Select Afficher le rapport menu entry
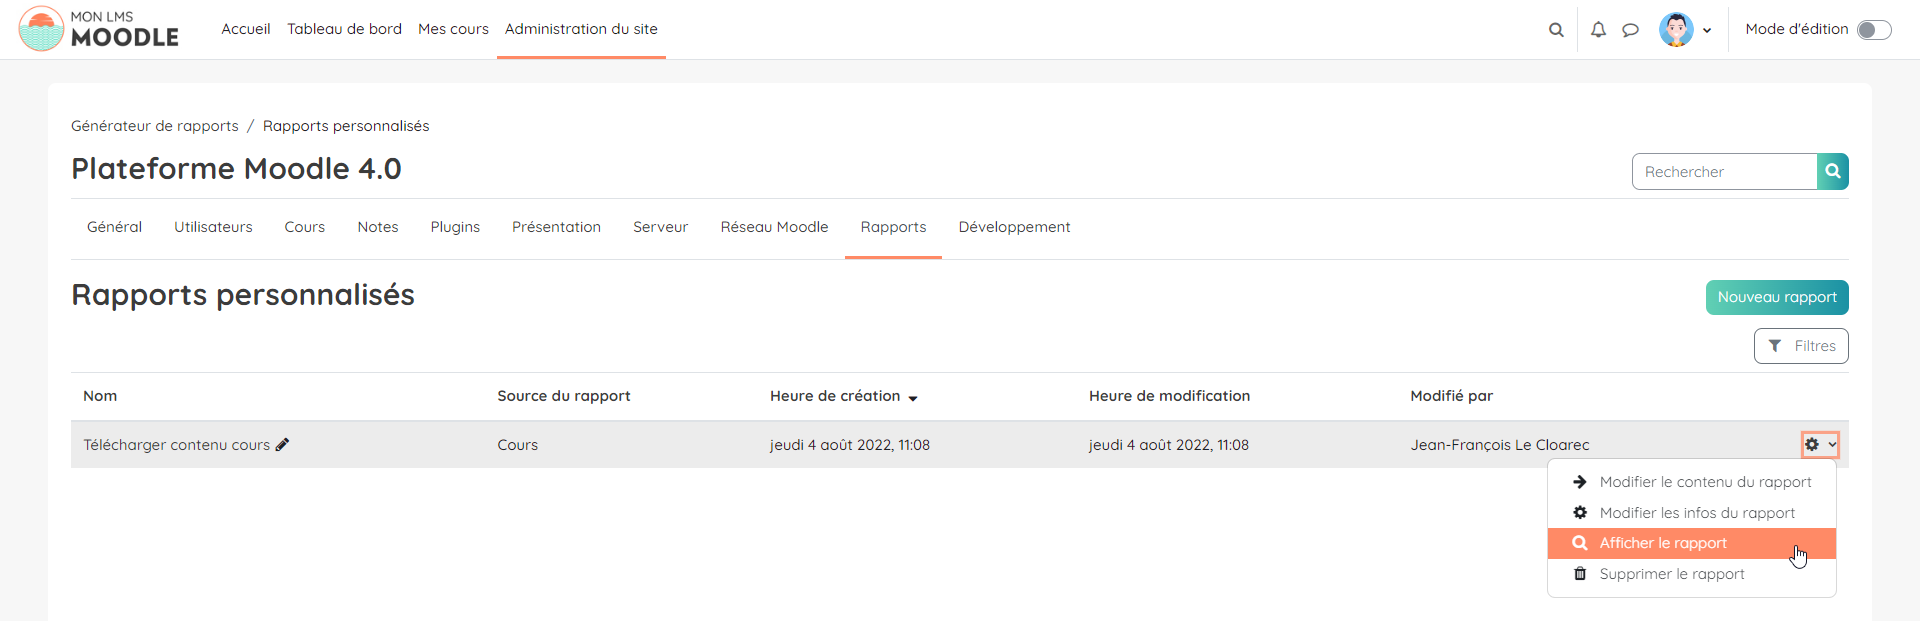This screenshot has width=1920, height=621. [x=1662, y=543]
